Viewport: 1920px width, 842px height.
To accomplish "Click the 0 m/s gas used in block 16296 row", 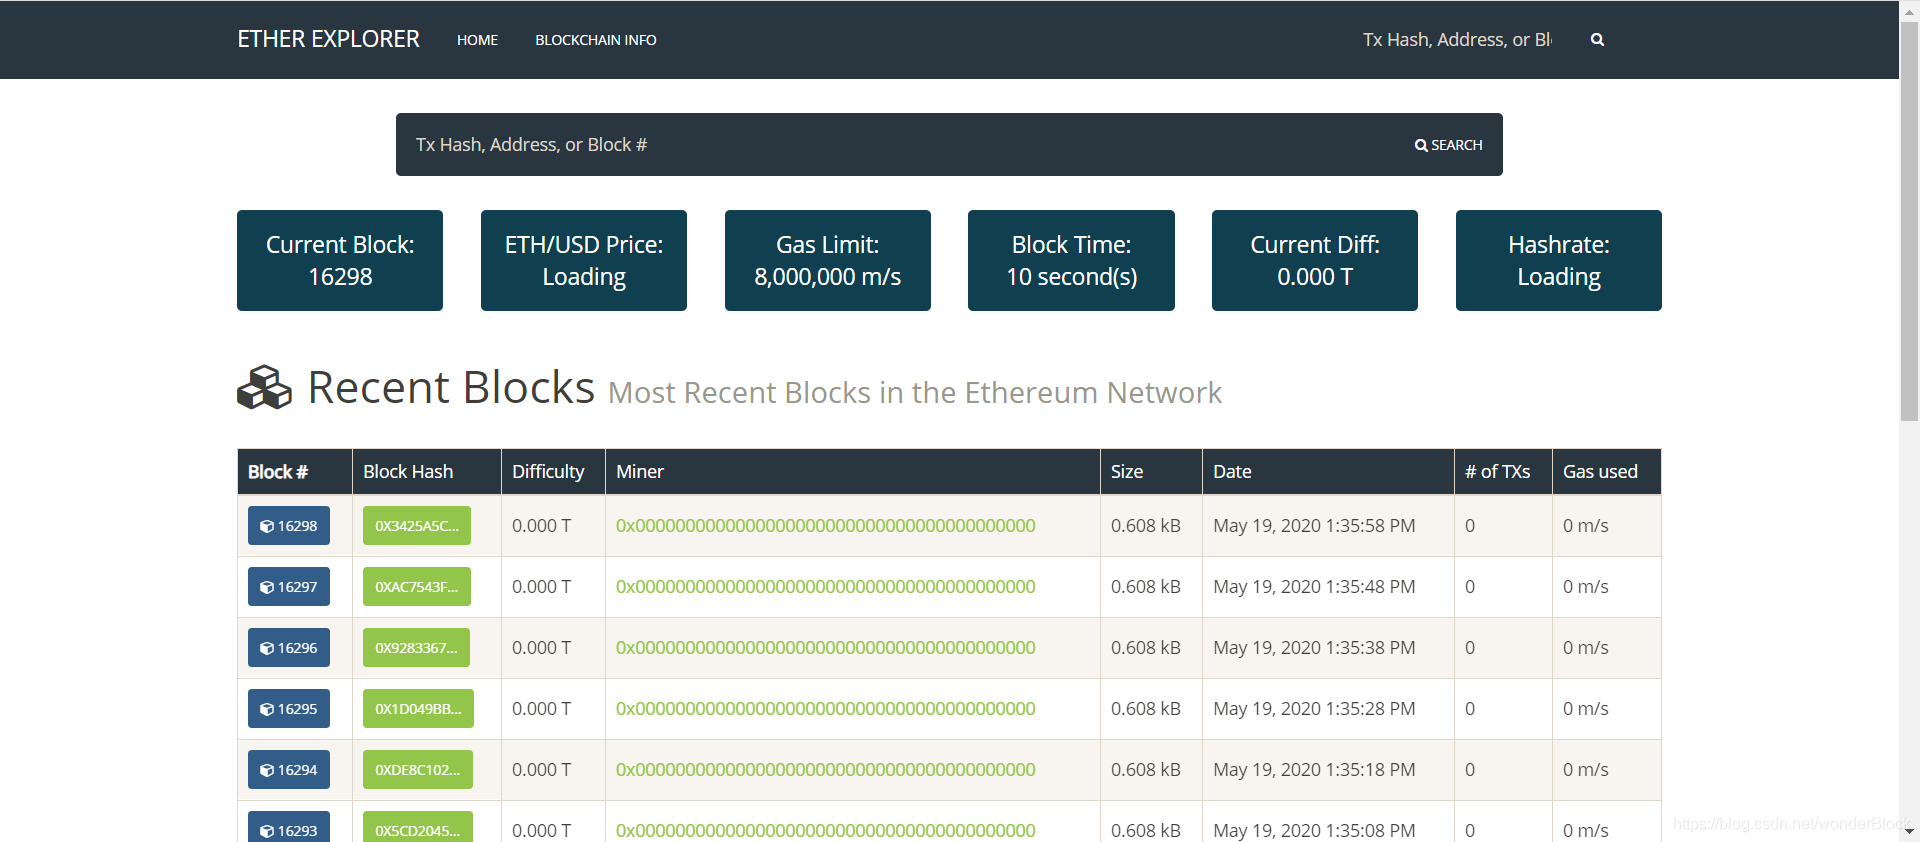I will tap(1586, 648).
